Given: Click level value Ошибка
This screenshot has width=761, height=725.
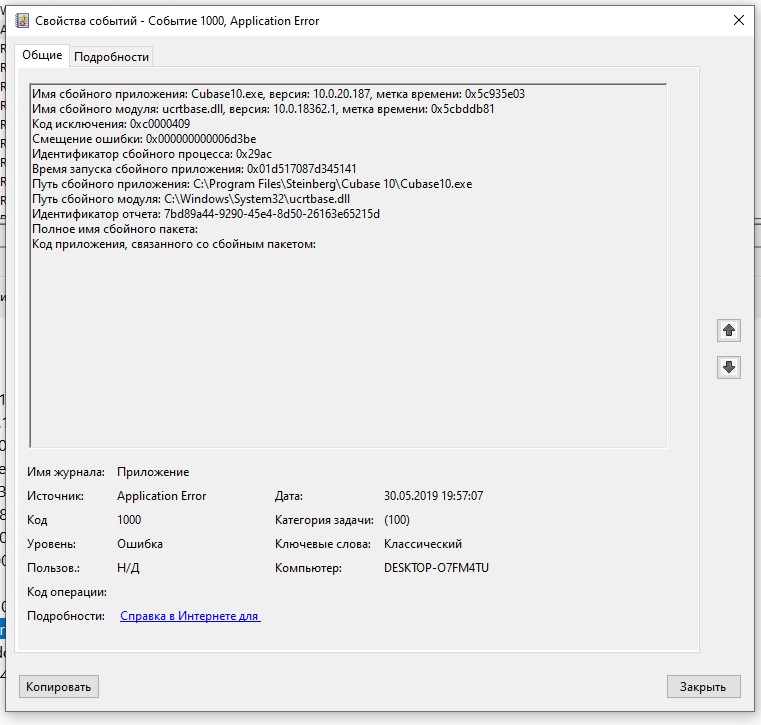Looking at the screenshot, I should [x=140, y=544].
